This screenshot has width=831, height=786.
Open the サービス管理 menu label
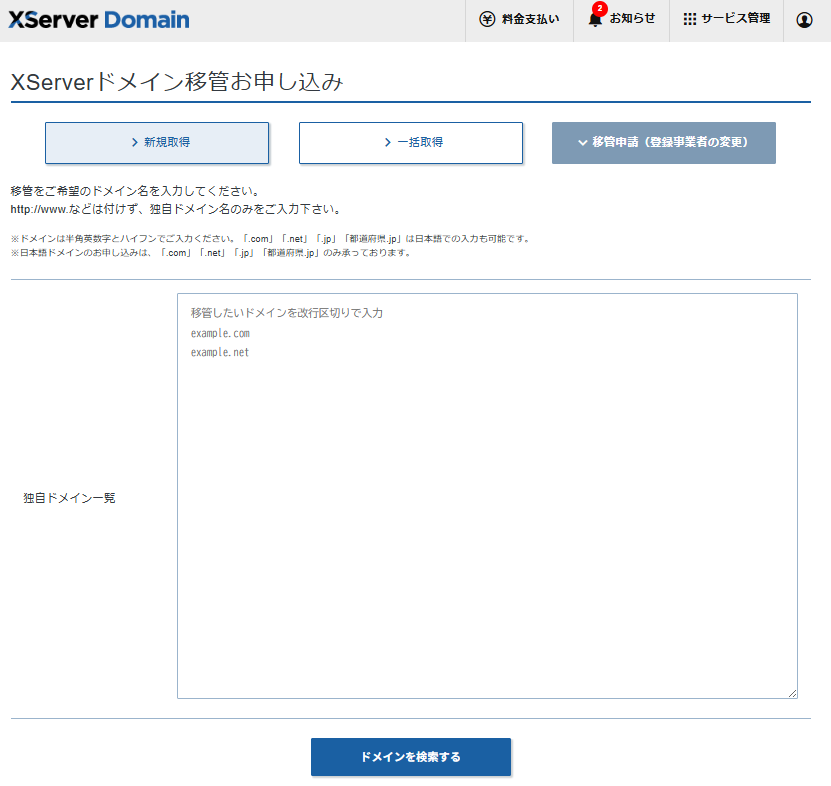(x=735, y=19)
